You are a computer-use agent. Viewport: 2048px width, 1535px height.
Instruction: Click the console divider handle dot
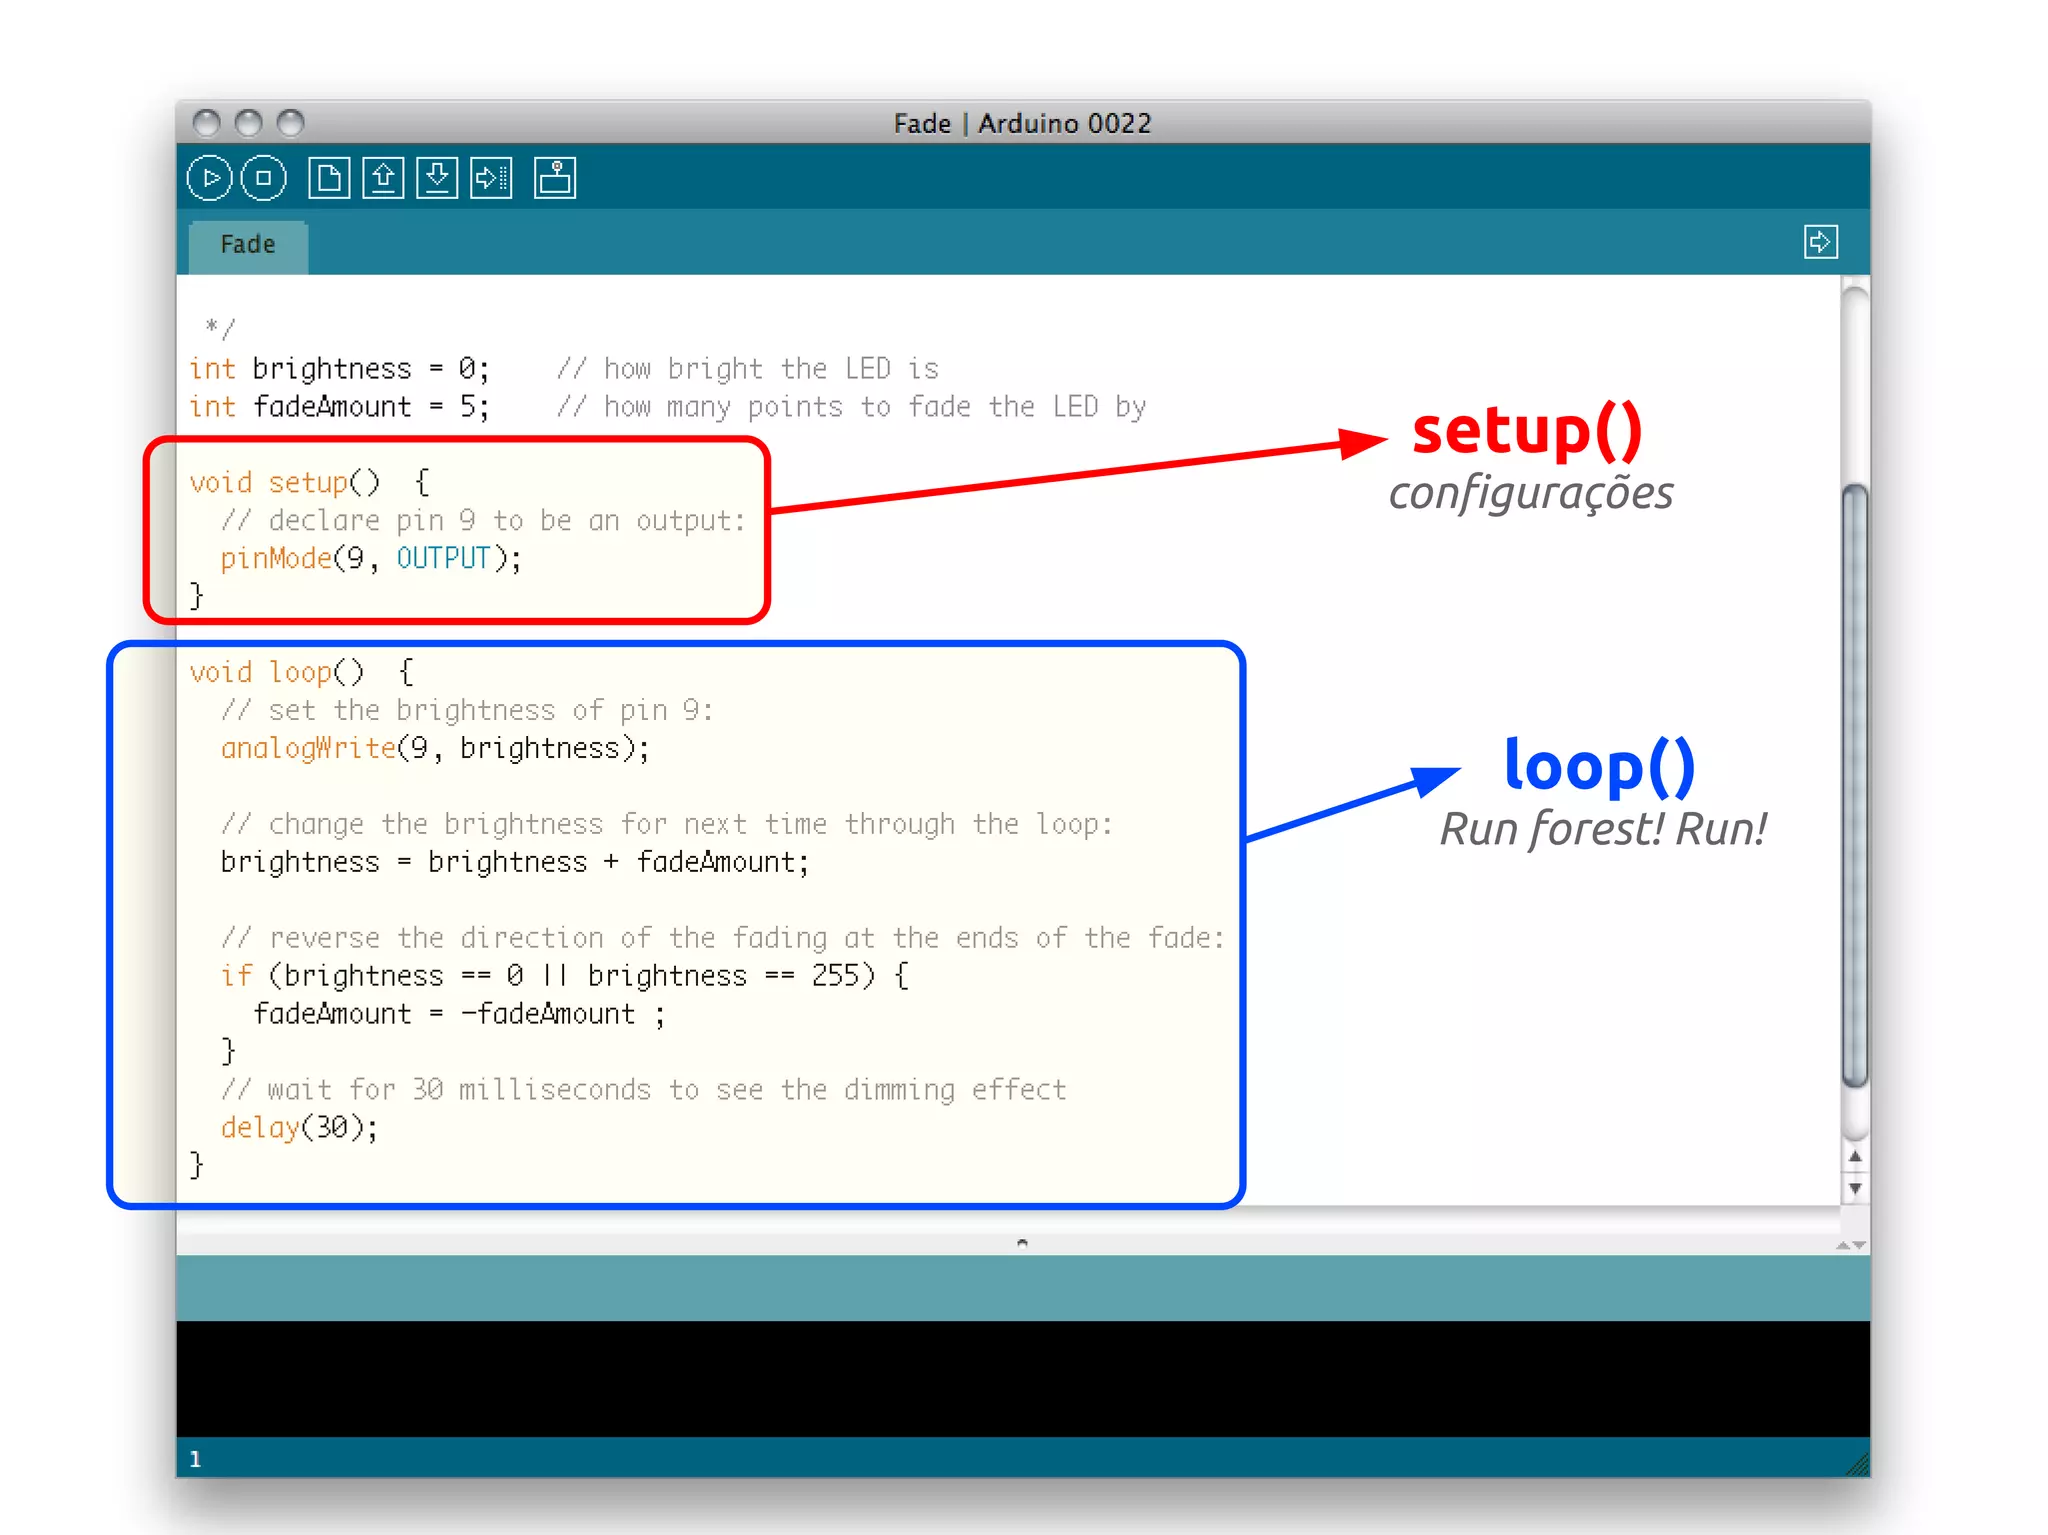coord(1022,1243)
